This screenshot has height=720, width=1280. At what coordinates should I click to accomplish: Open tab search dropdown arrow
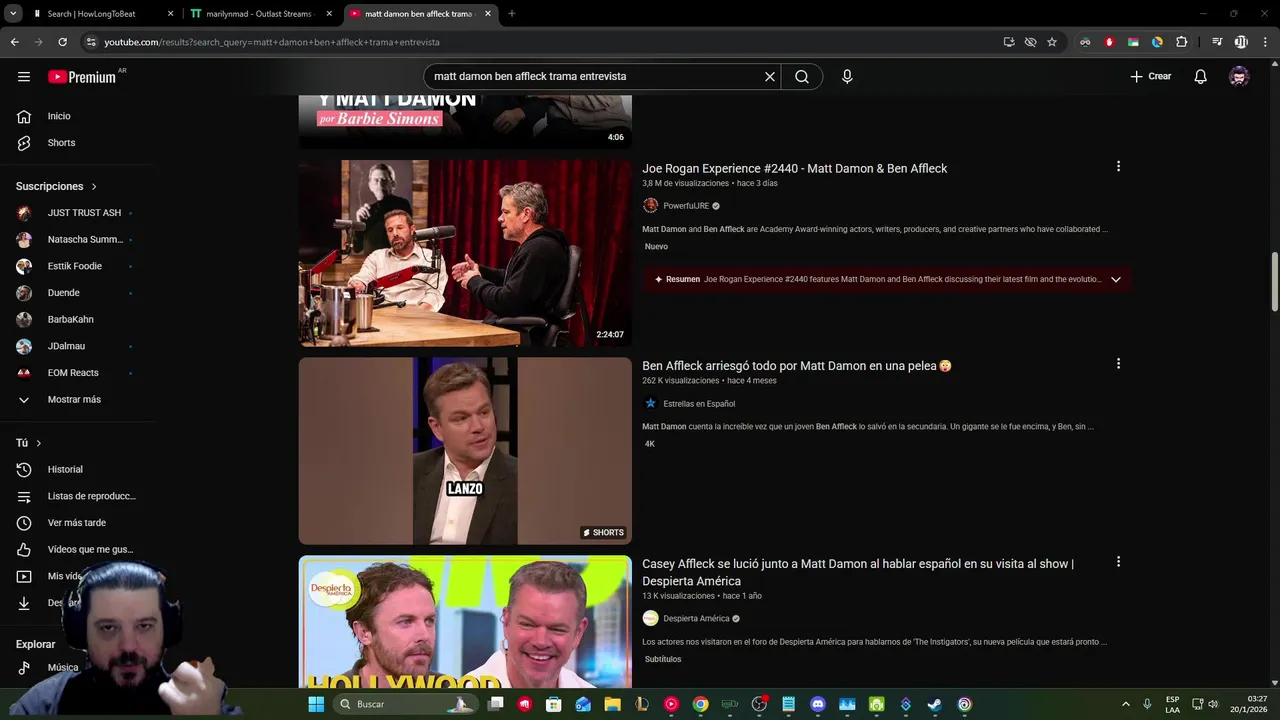click(13, 14)
